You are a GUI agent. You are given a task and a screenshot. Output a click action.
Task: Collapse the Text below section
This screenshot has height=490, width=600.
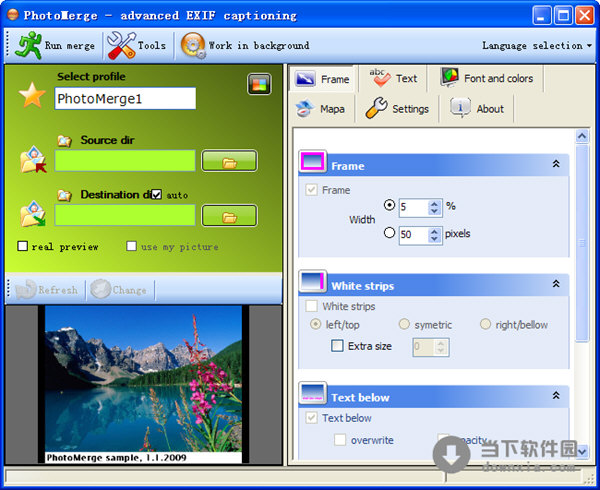556,395
